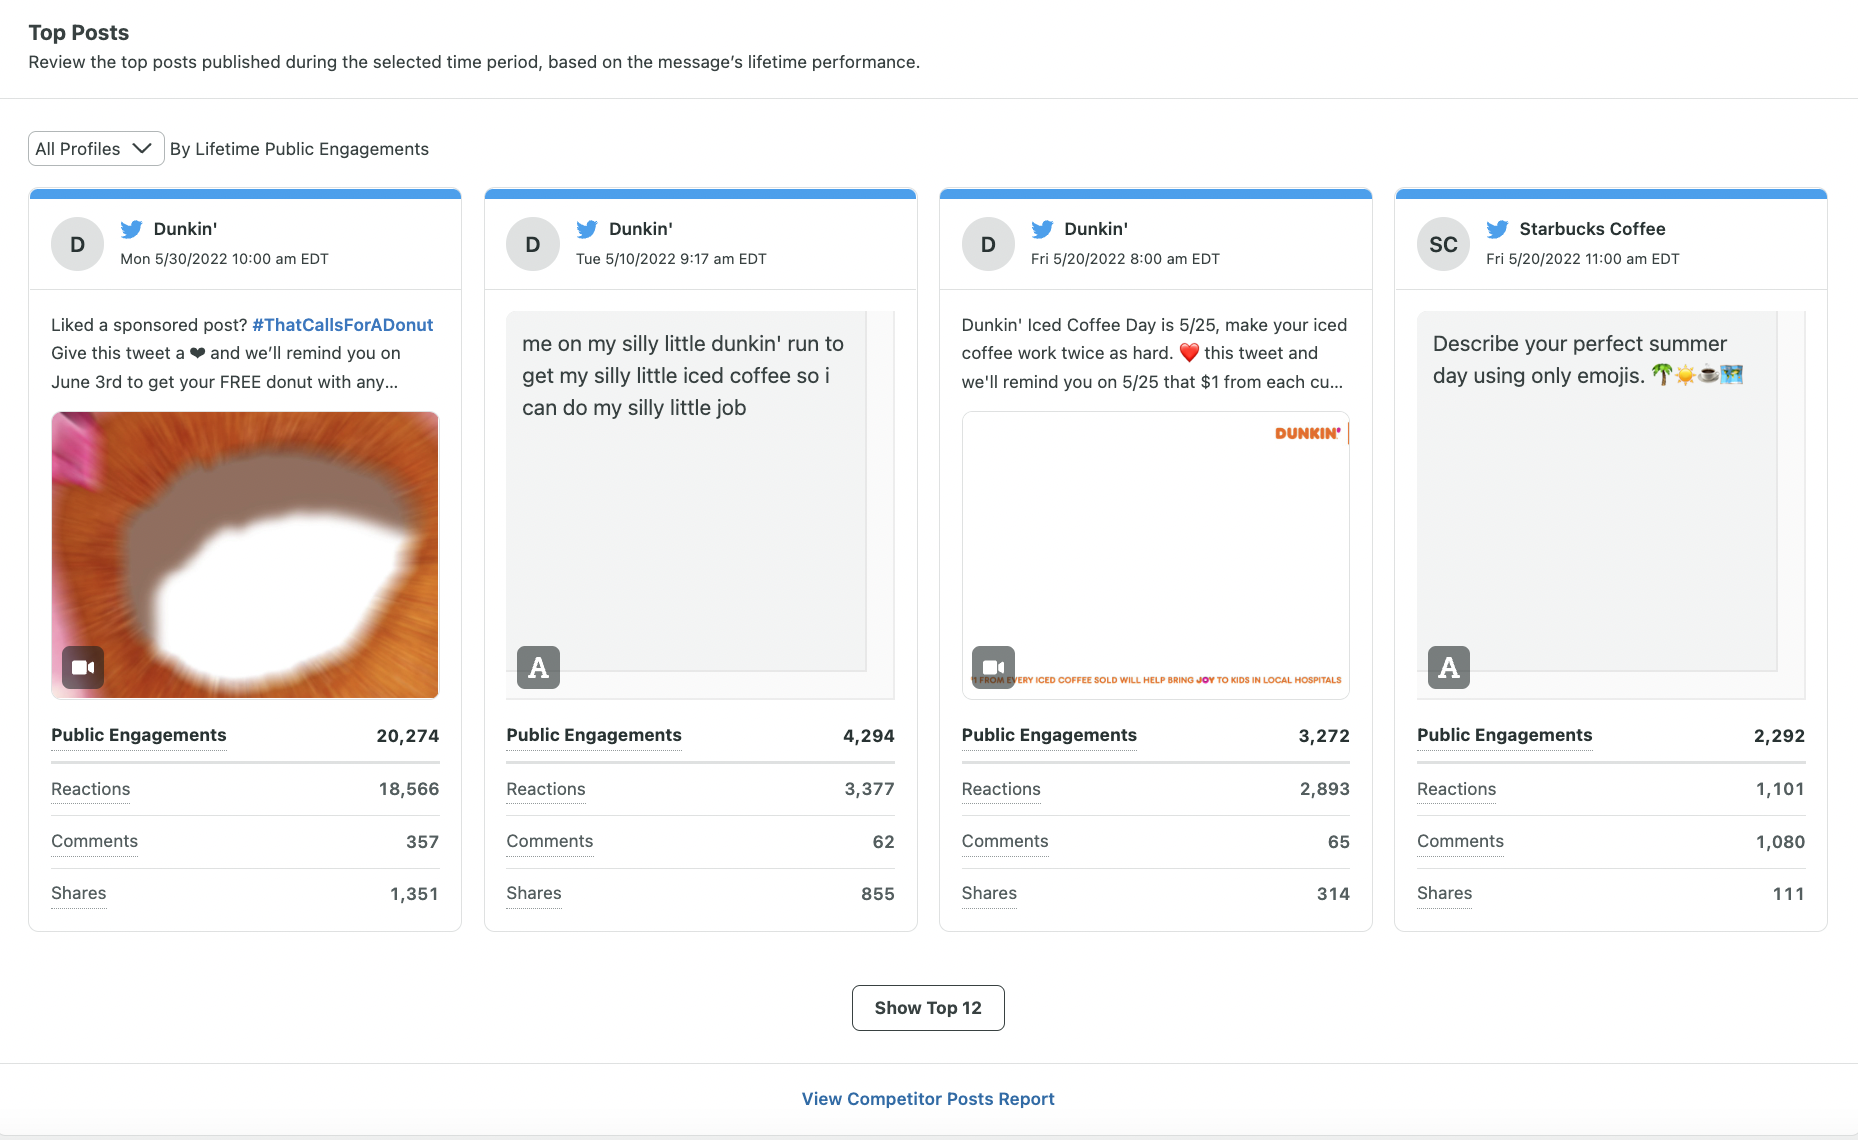Viewport: 1858px width, 1140px height.
Task: Click the 18,566 Reactions value
Action: (x=409, y=789)
